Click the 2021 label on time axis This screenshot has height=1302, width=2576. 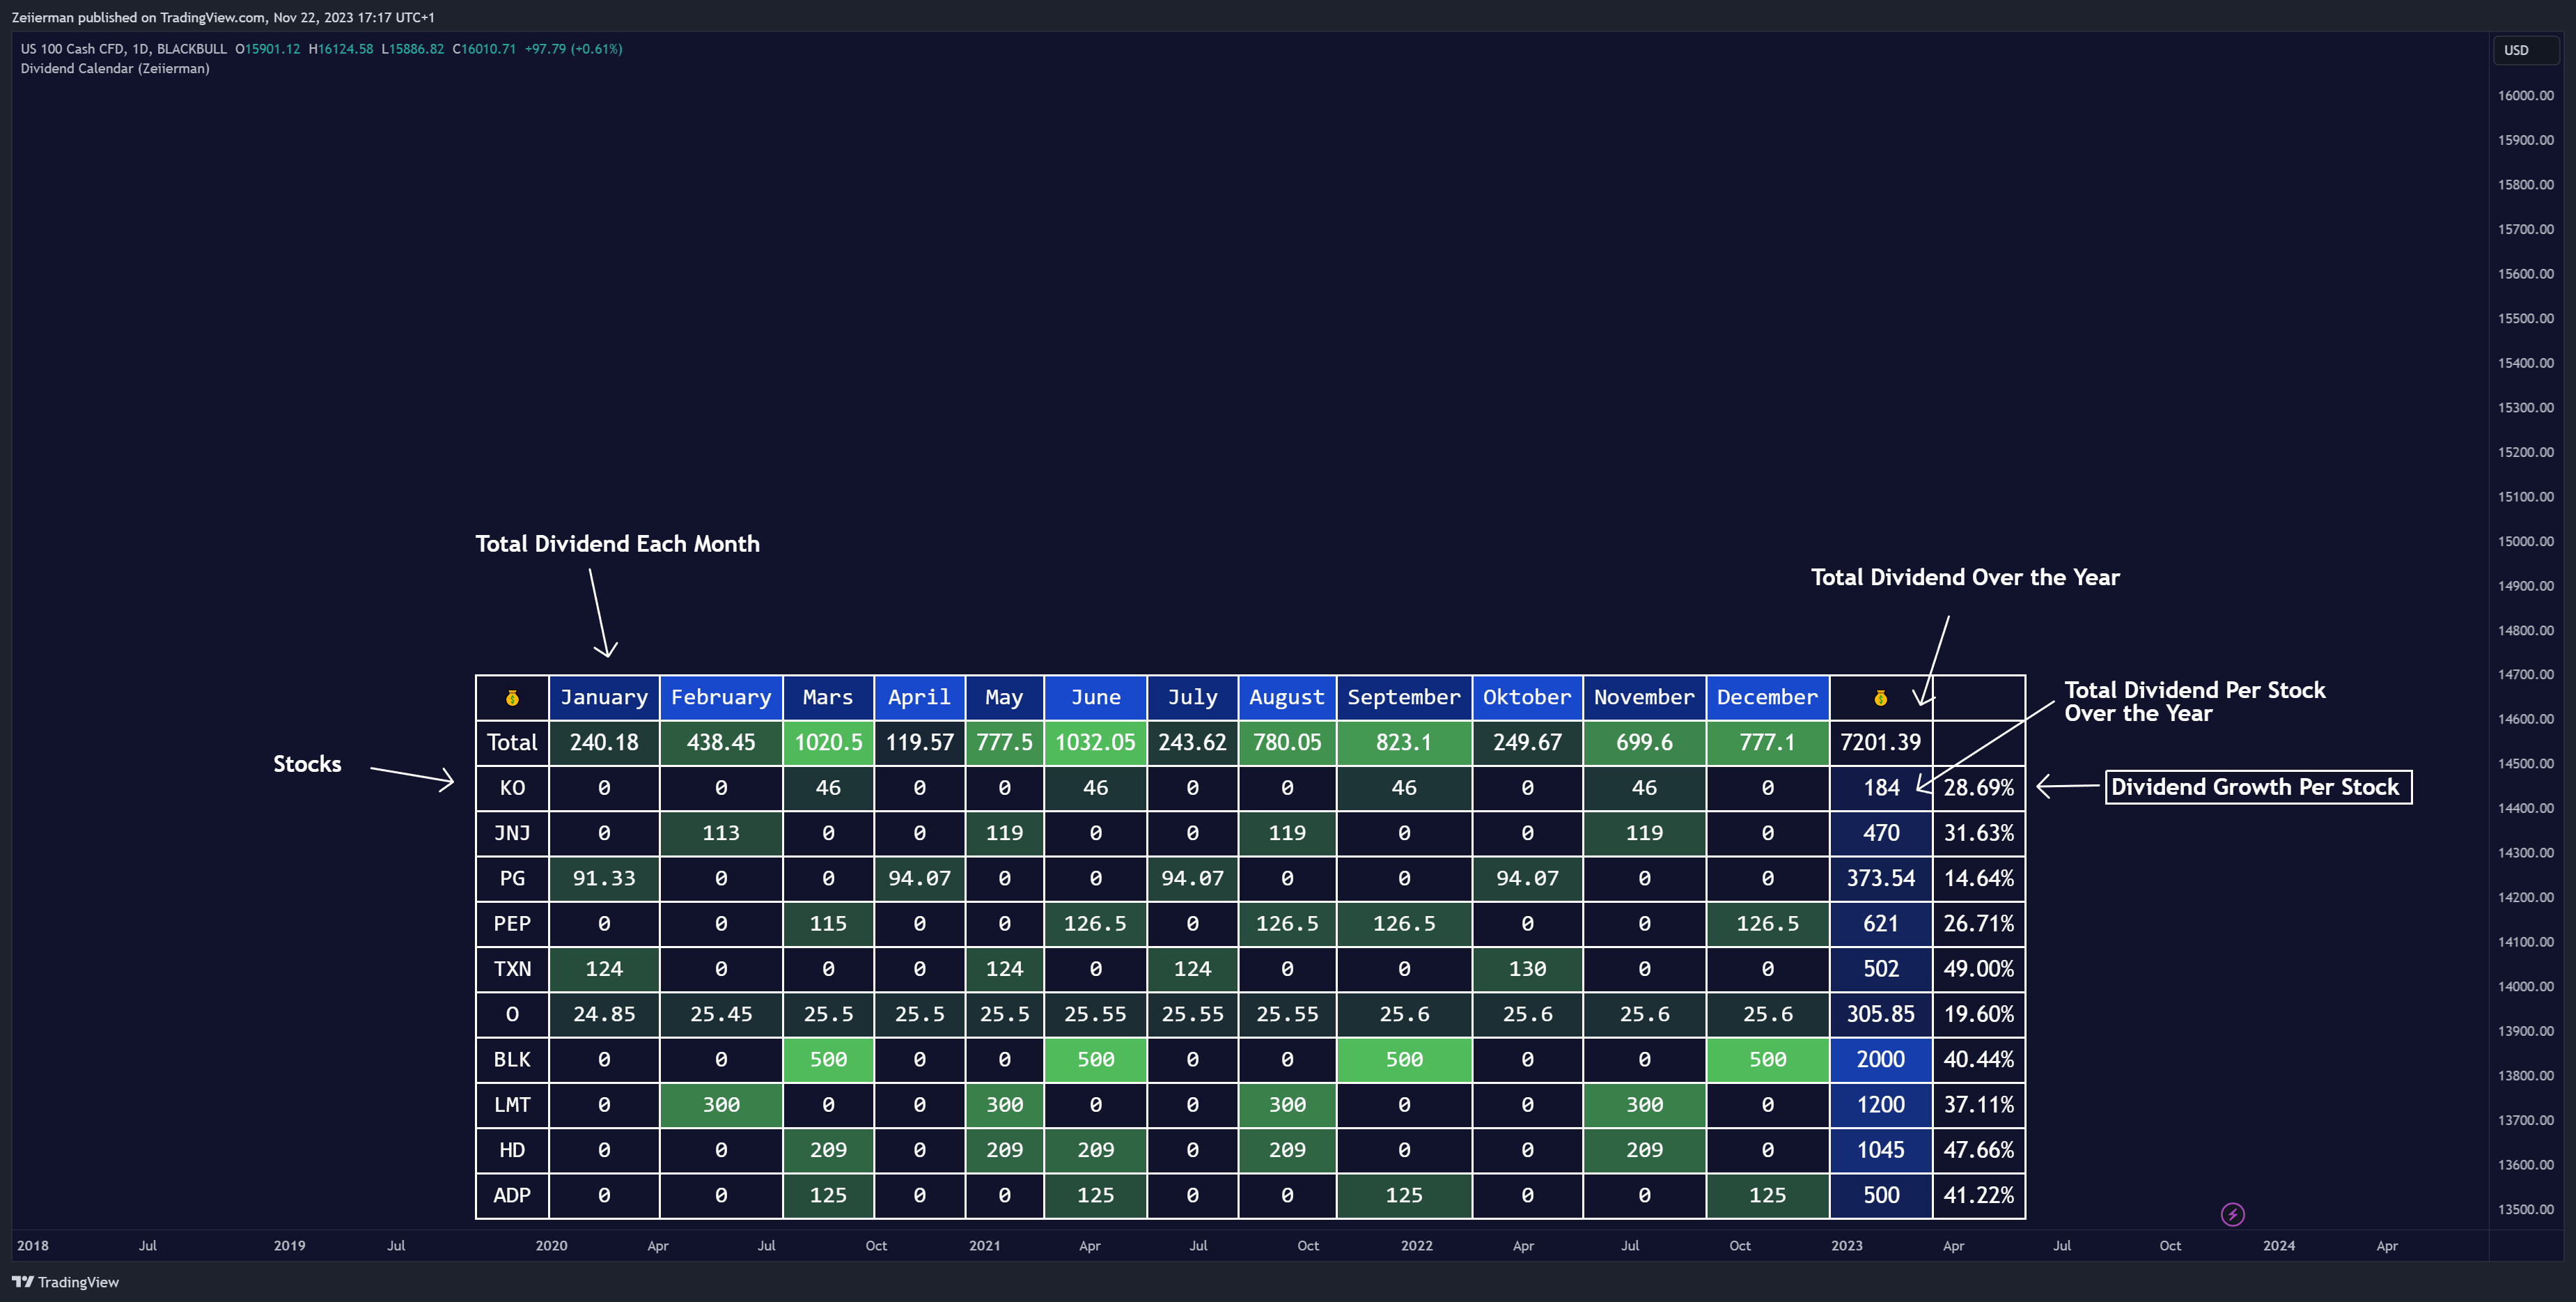click(984, 1246)
